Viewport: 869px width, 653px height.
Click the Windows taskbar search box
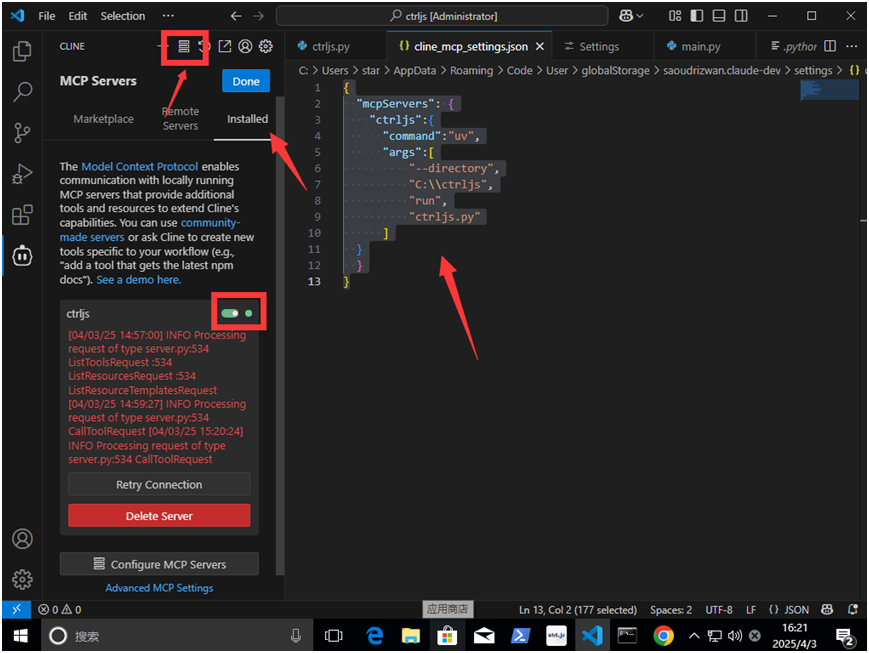point(176,635)
